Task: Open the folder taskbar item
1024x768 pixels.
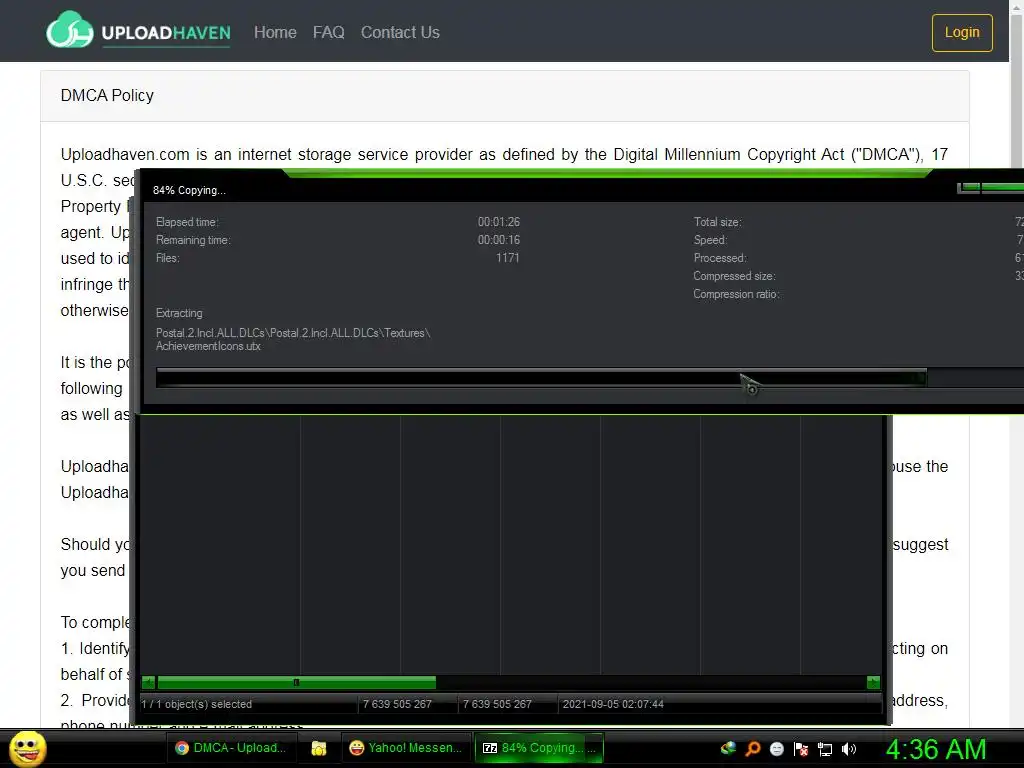Action: 319,748
